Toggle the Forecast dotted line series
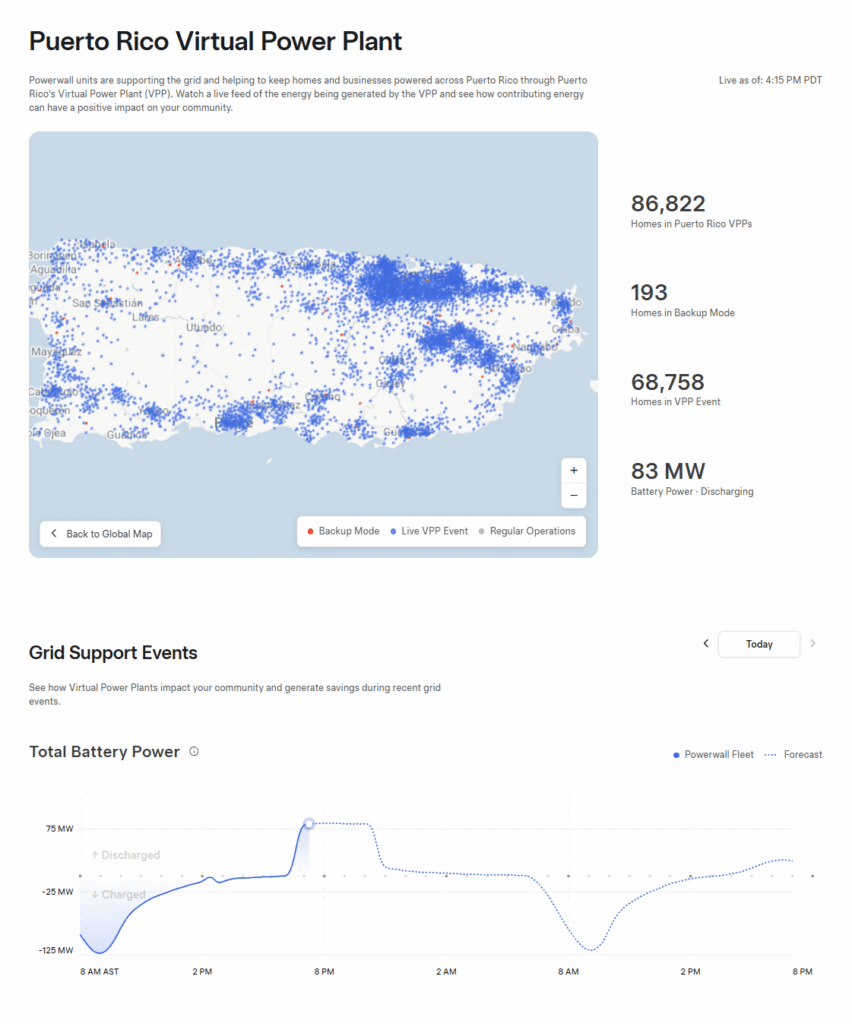Screen dimensions: 852x1024 [793, 754]
